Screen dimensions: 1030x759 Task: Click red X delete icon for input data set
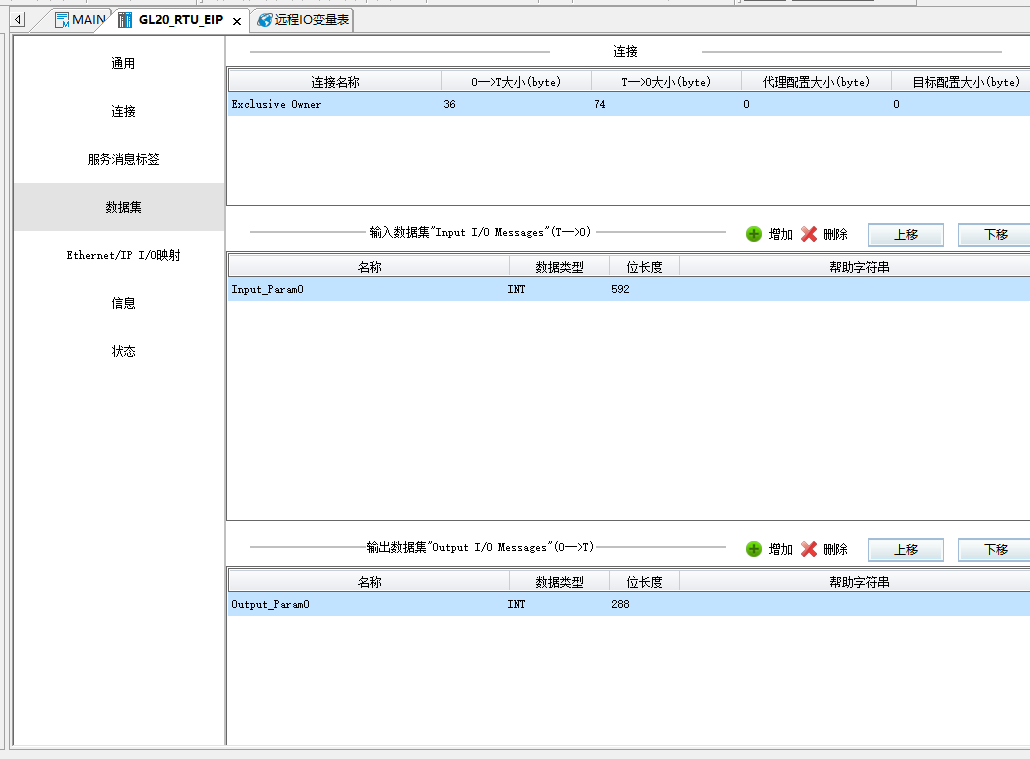coord(809,234)
